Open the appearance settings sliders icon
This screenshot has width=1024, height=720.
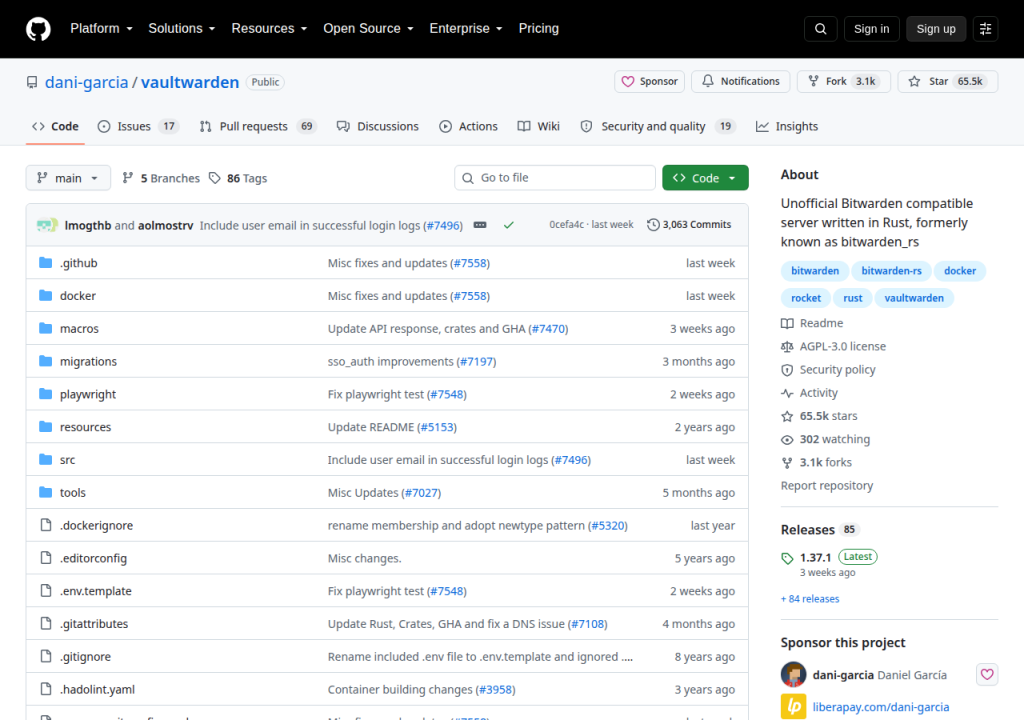click(985, 29)
